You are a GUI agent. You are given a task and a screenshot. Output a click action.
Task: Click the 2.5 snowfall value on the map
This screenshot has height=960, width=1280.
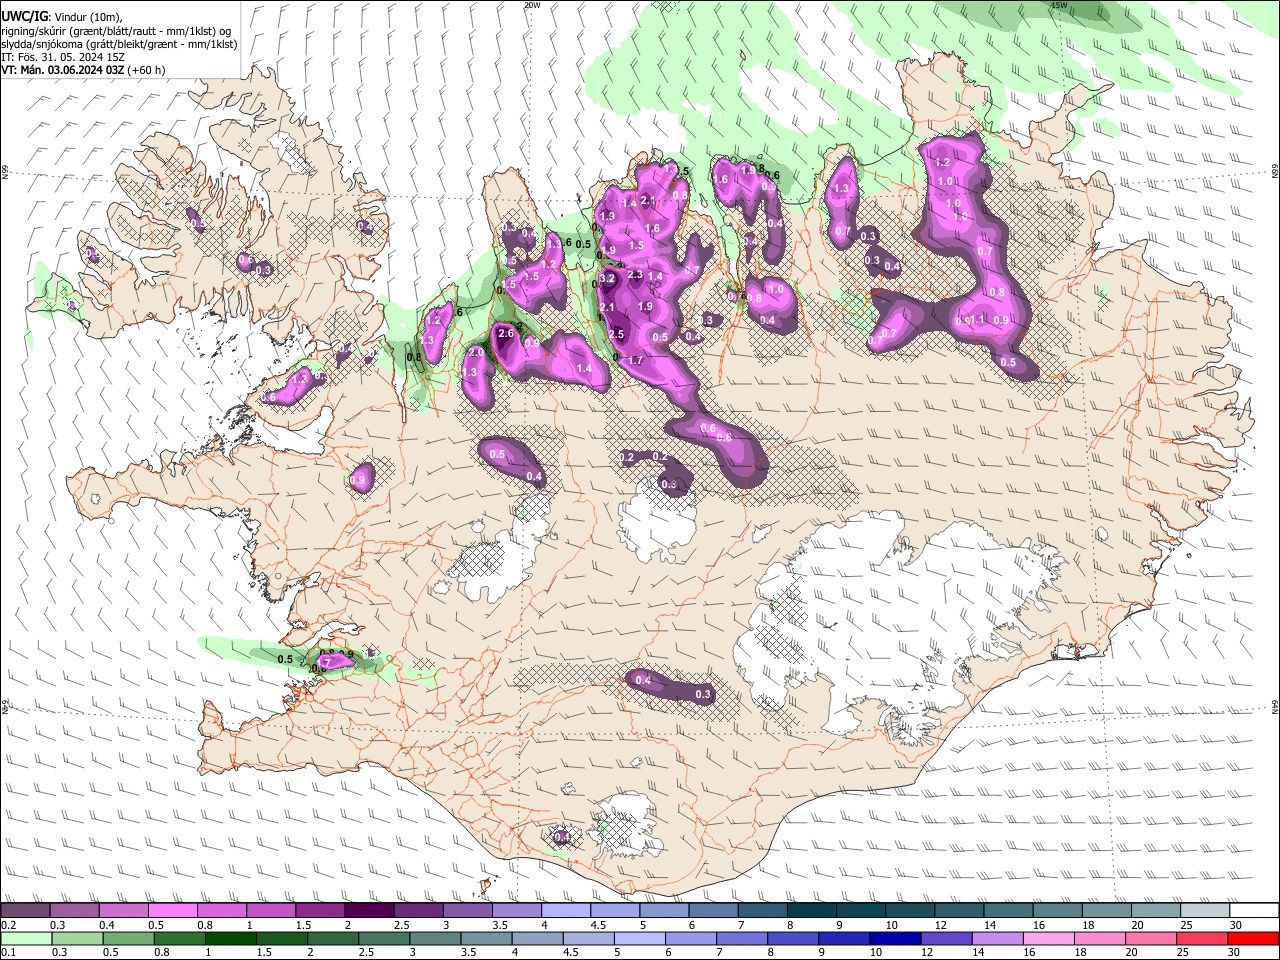click(616, 334)
